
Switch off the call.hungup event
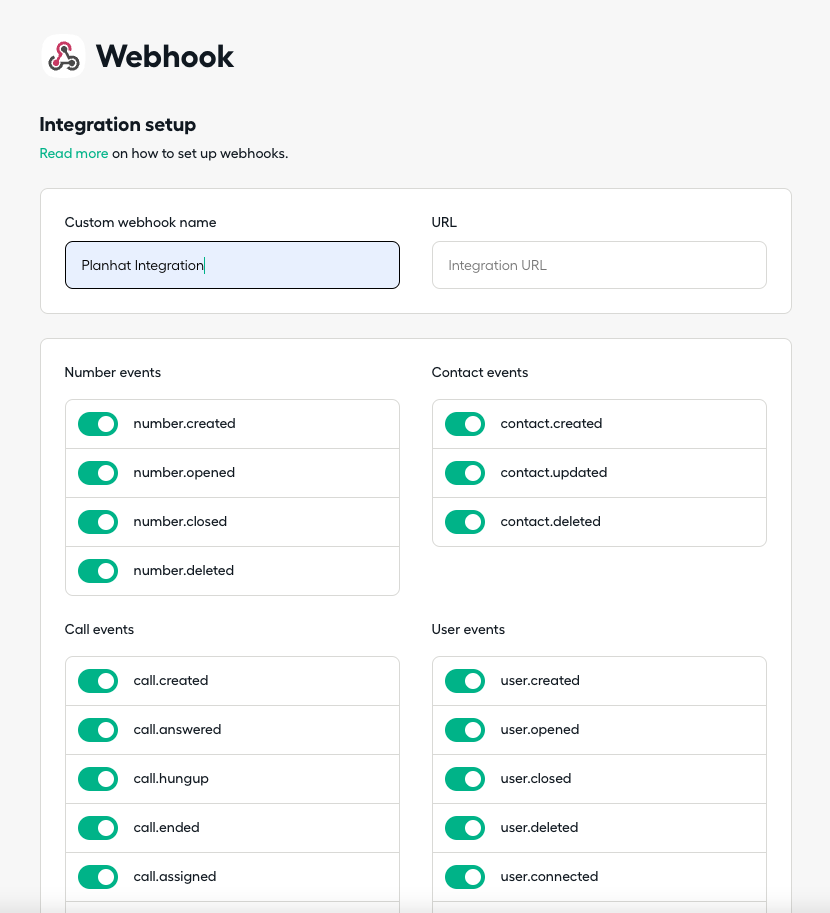tap(98, 778)
